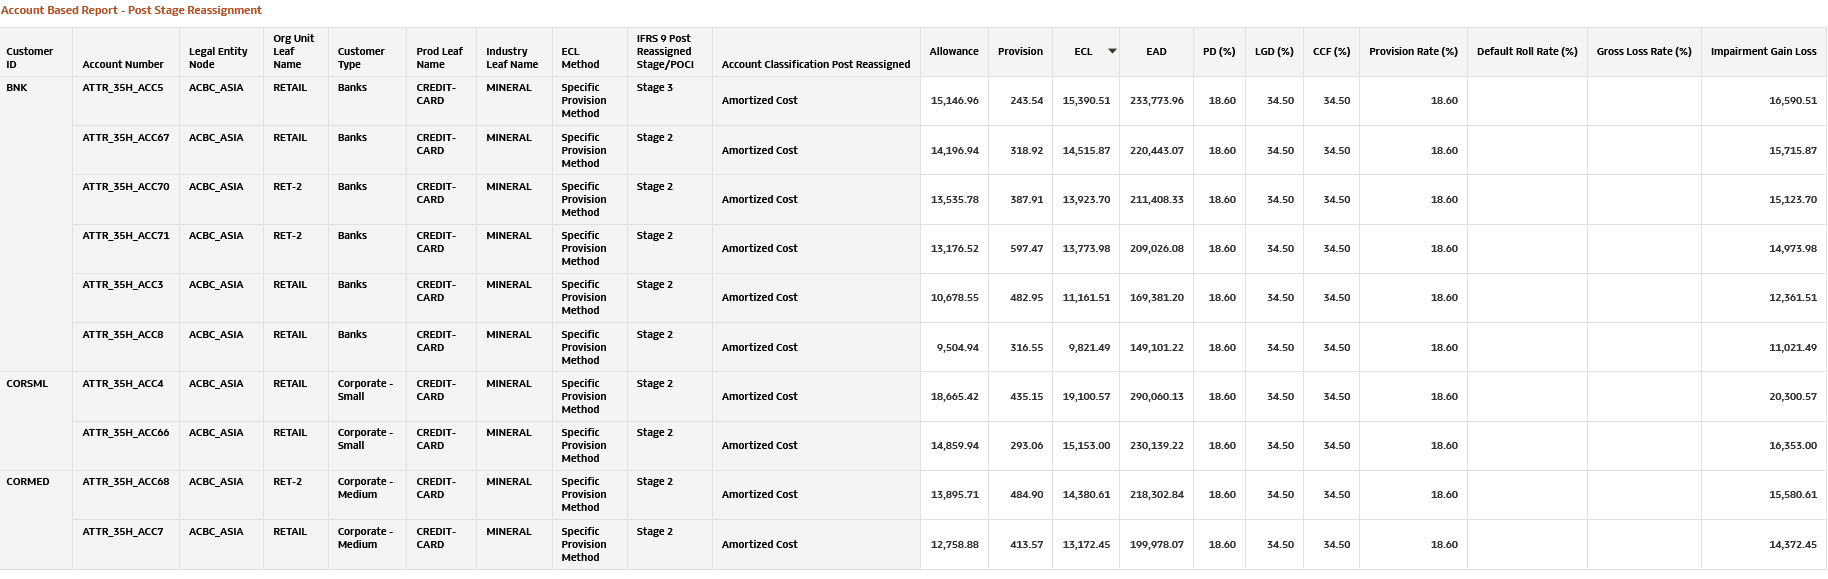Click the Gross Loss Rate (%) header

(x=1643, y=51)
